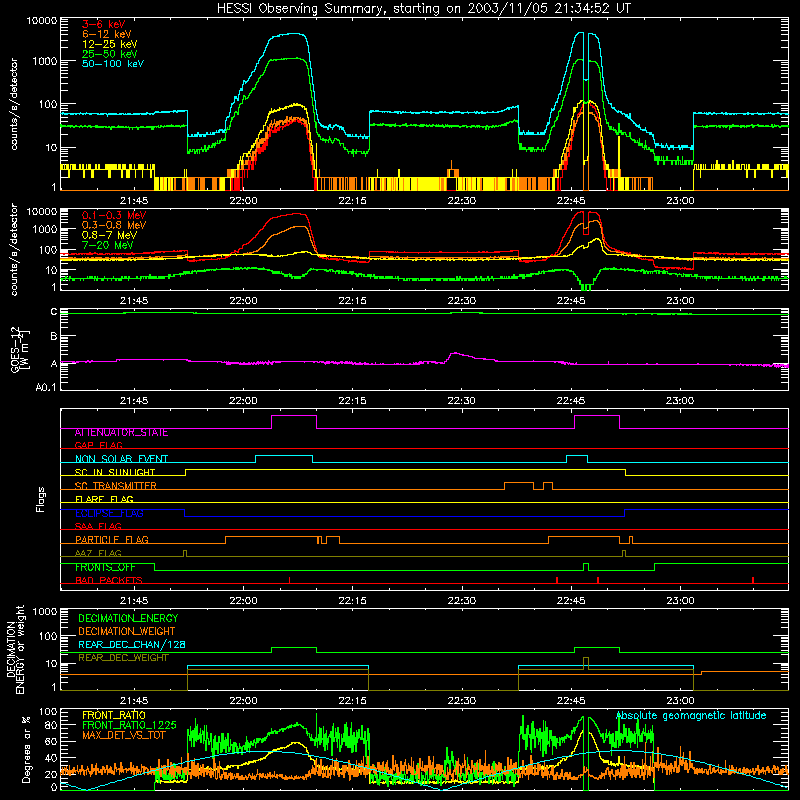800x800 pixels.
Task: Click the ATTENUATOR_STATE flag label
Action: pyautogui.click(x=121, y=433)
